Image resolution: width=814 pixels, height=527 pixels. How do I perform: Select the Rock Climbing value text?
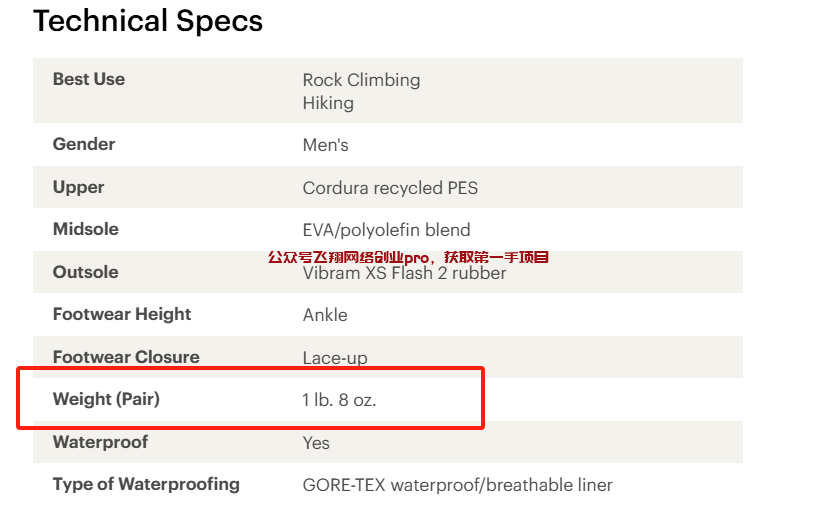pyautogui.click(x=361, y=80)
